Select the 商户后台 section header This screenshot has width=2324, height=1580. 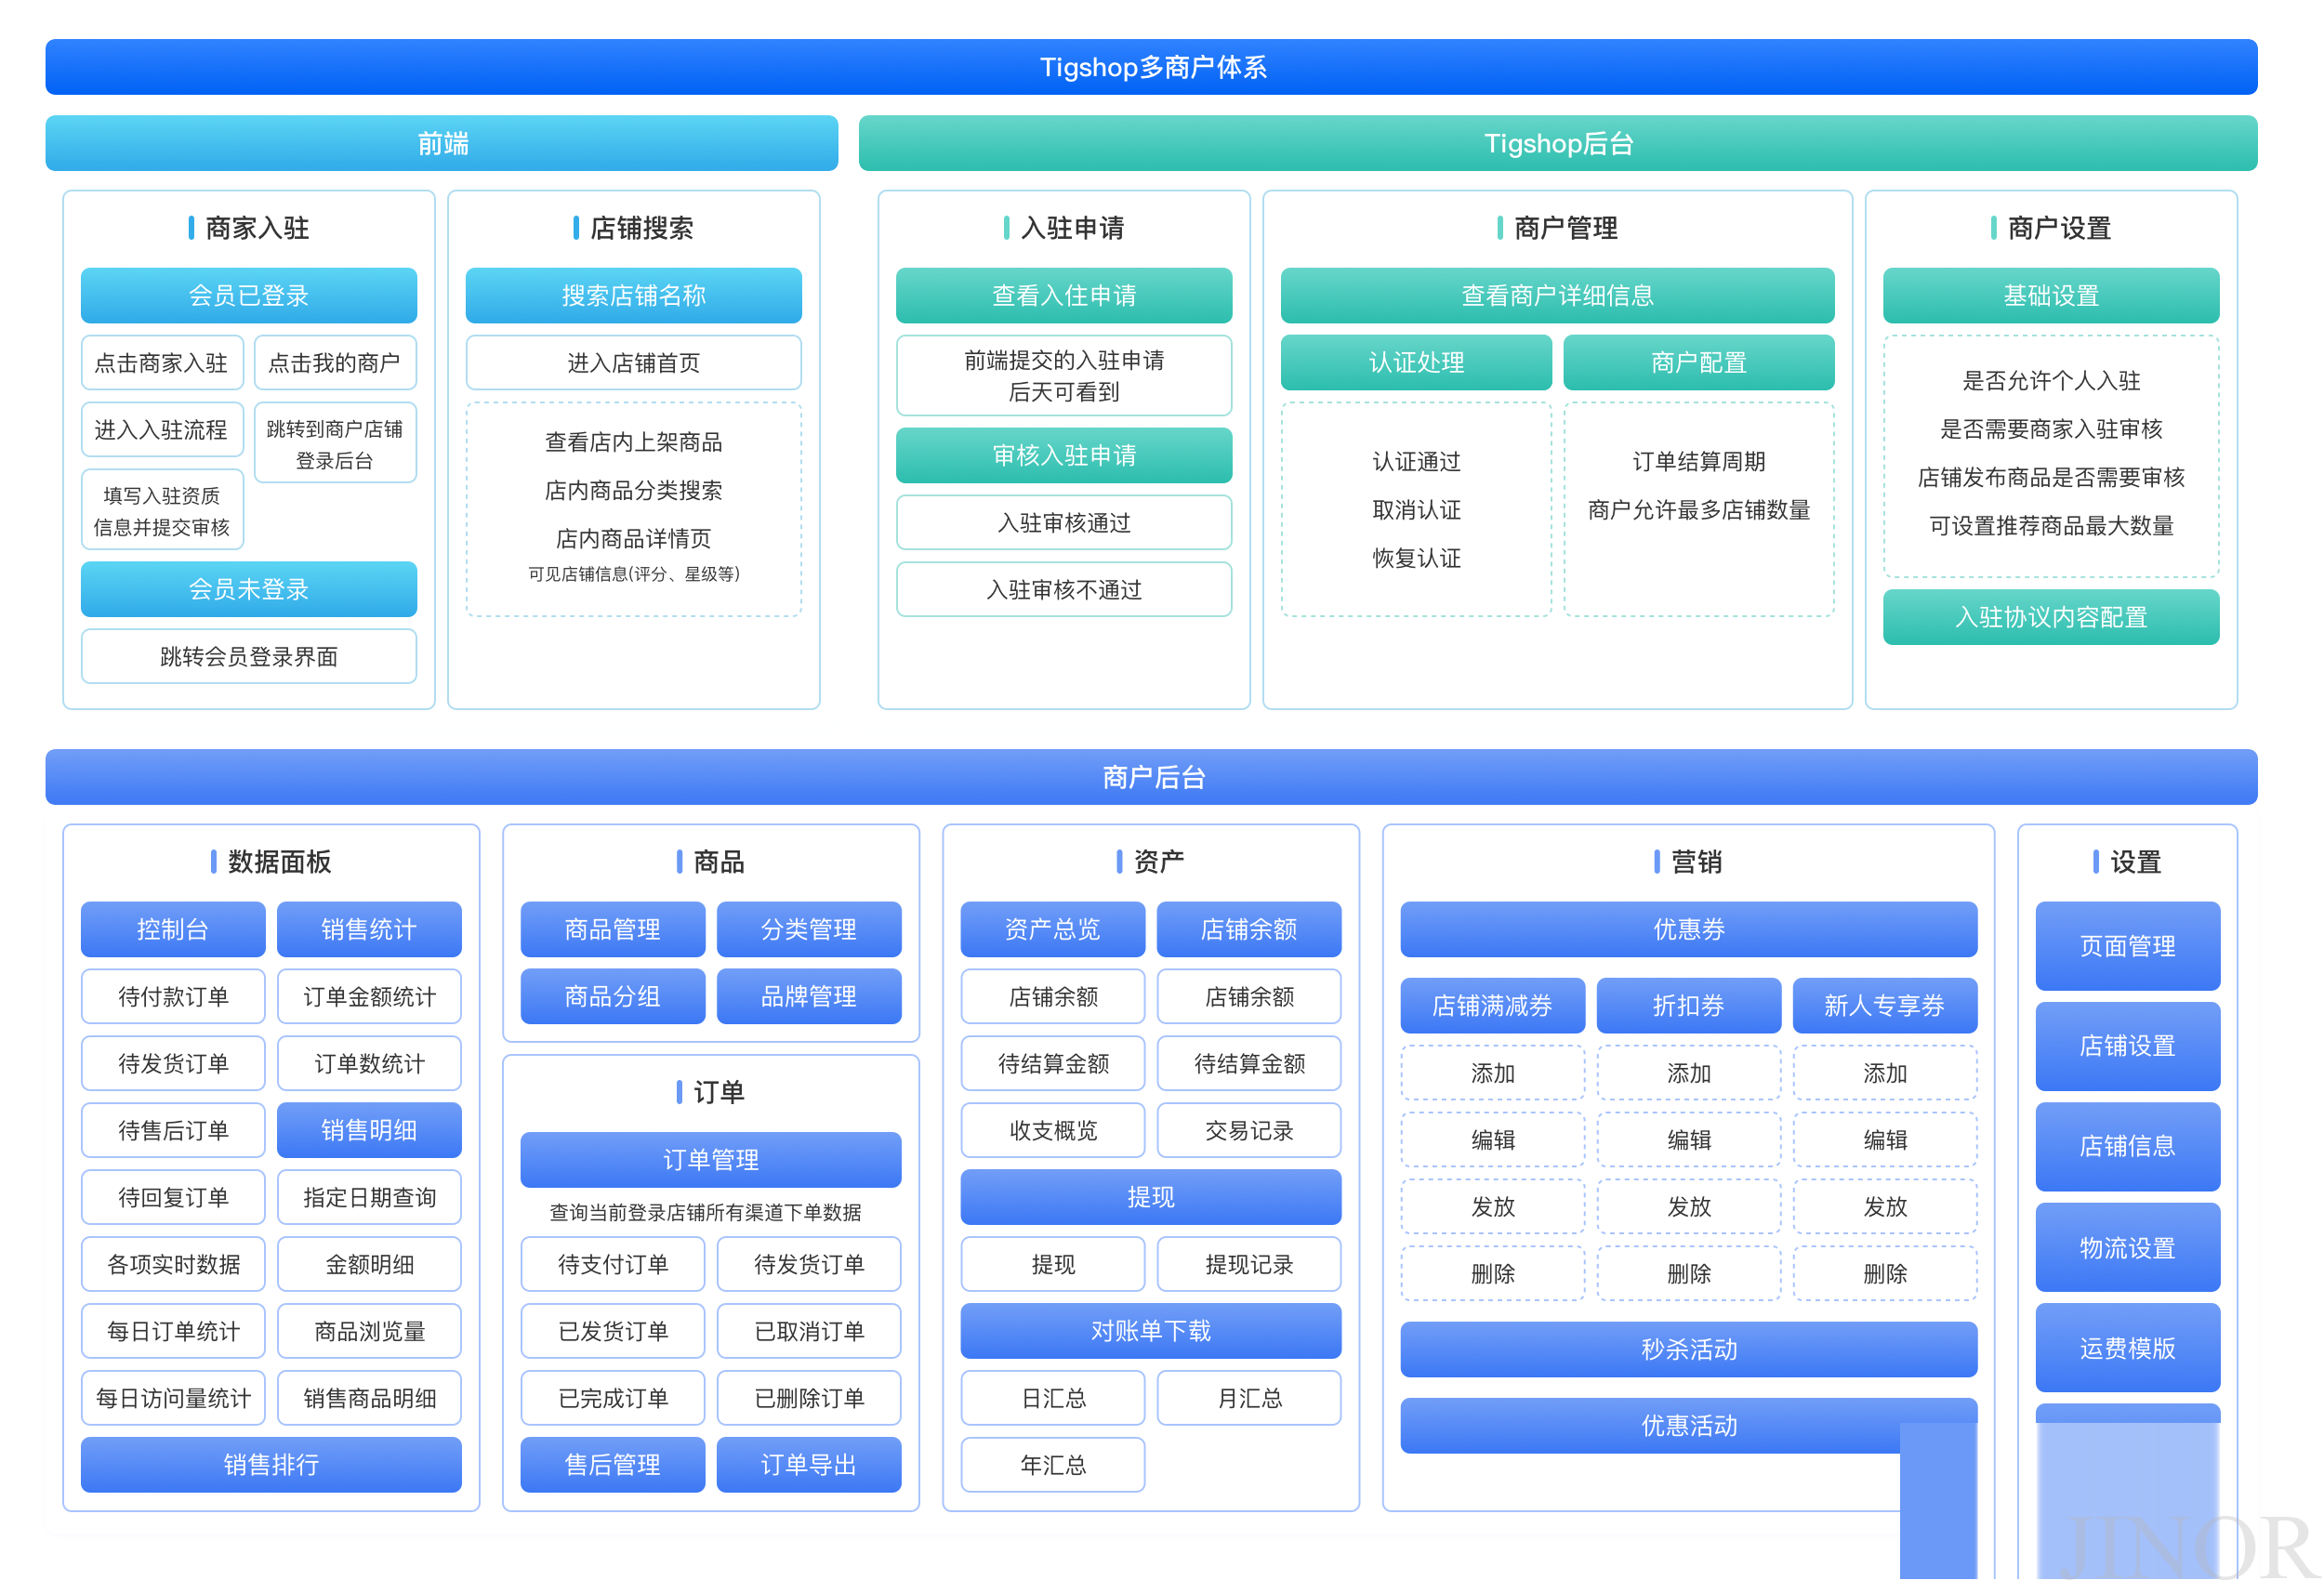1151,777
